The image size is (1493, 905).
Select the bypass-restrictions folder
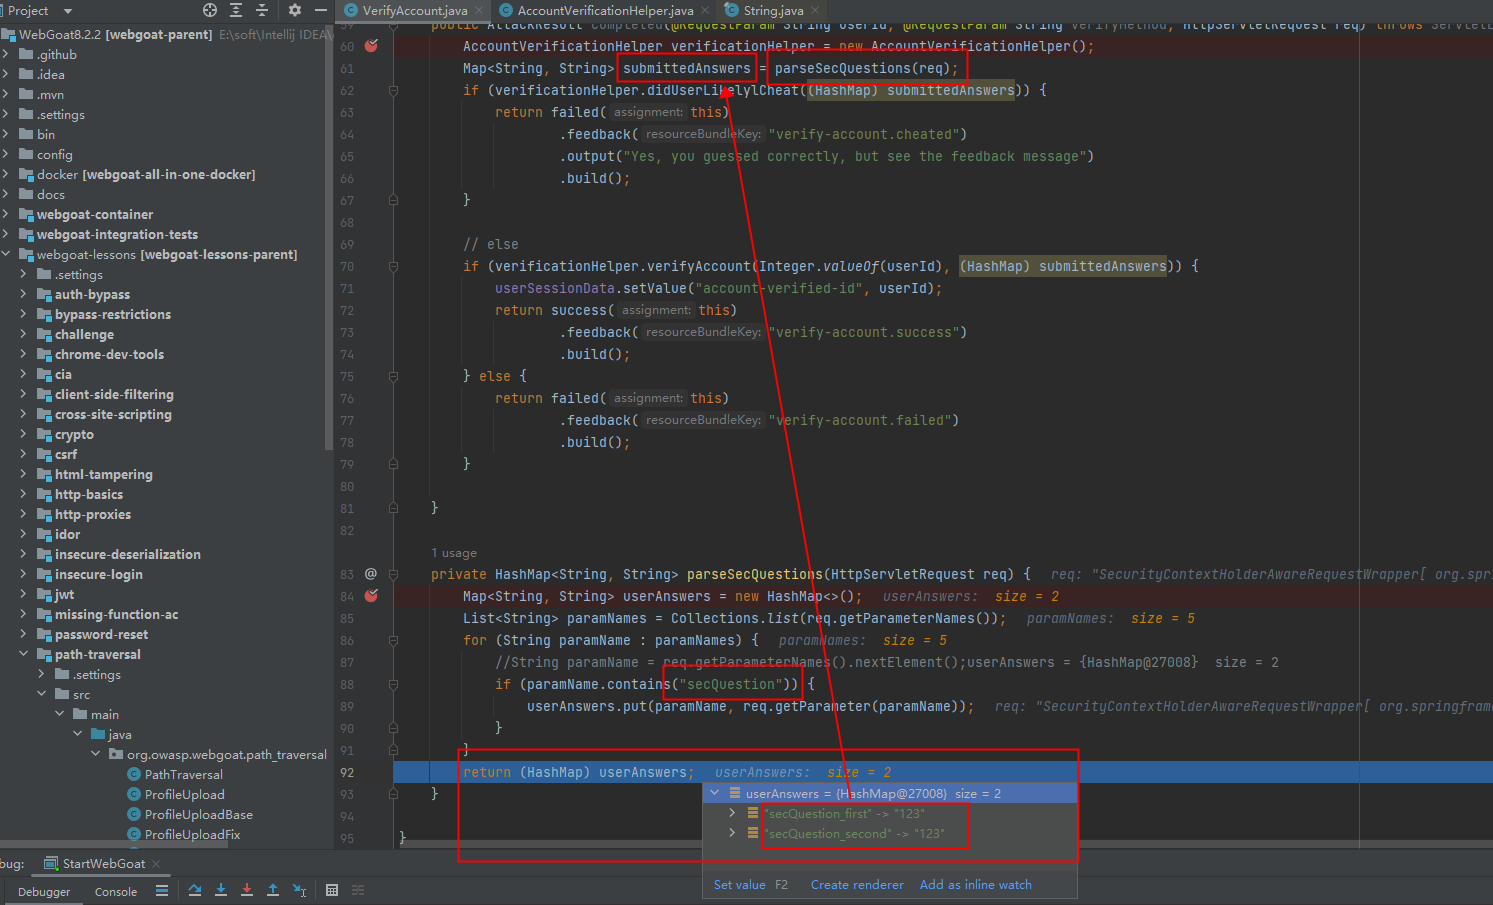(x=113, y=314)
